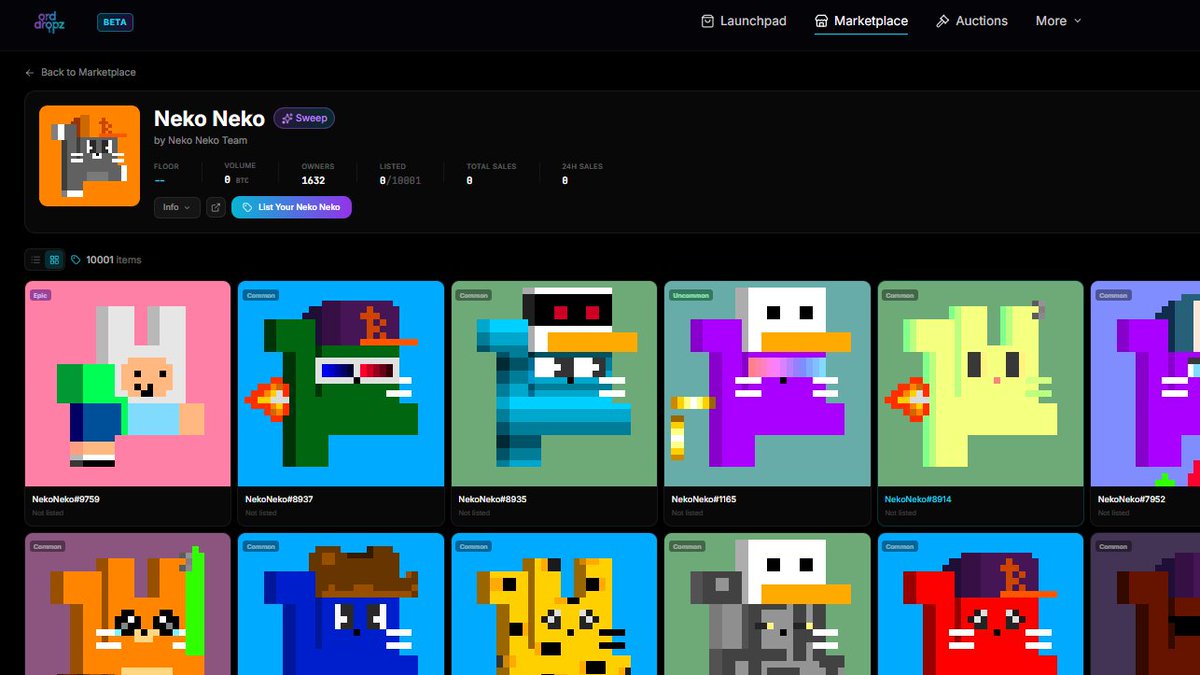Open the Marketplace tab

tap(861, 21)
